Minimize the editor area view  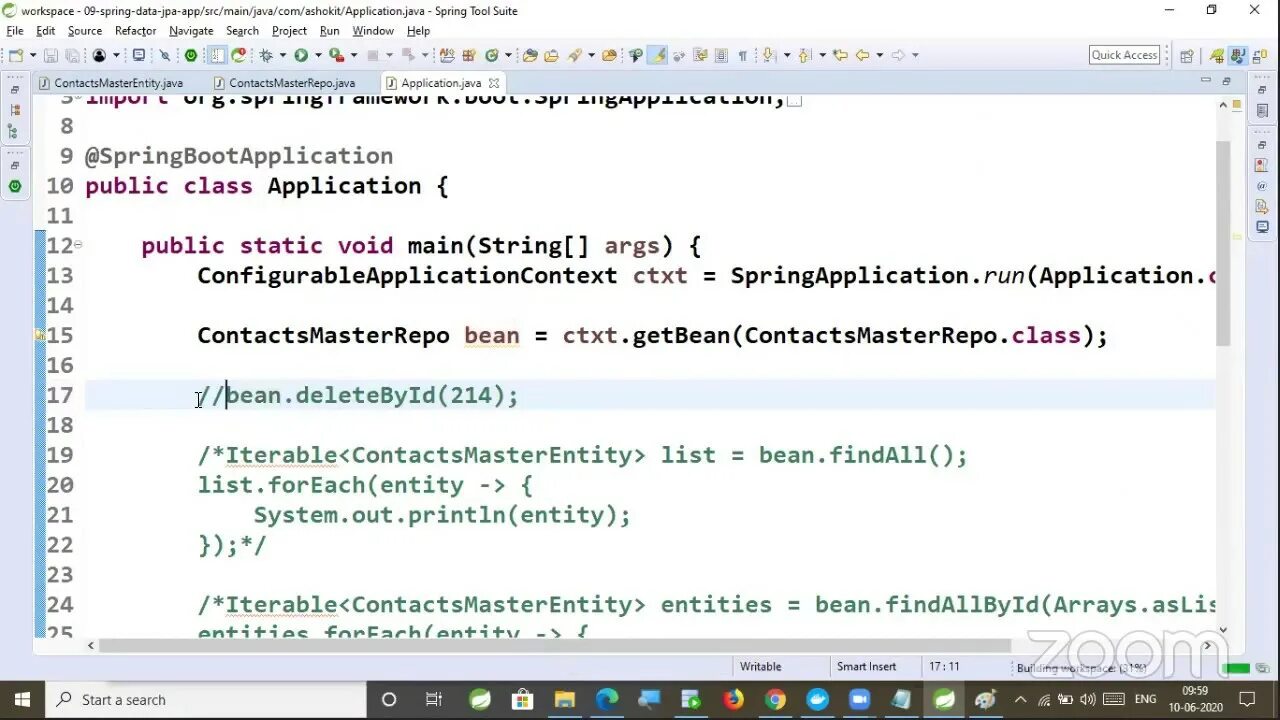[x=1207, y=81]
